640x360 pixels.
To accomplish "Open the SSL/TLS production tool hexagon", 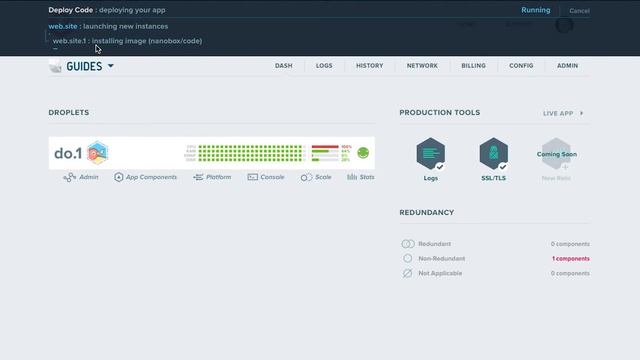I will pyautogui.click(x=493, y=154).
